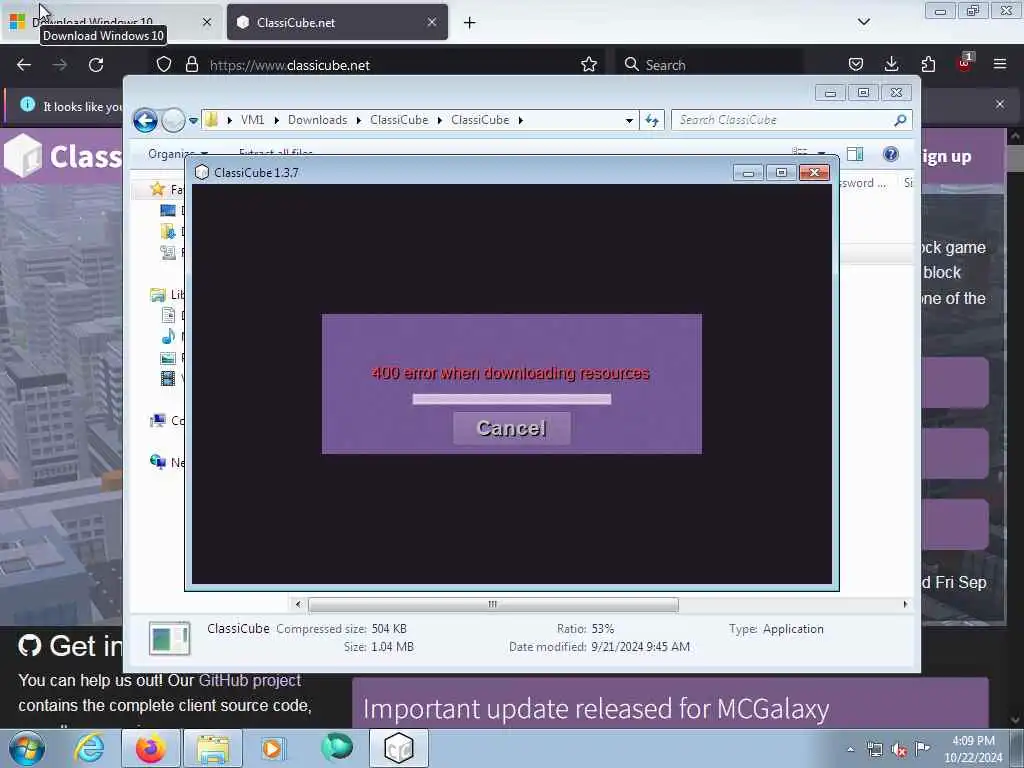Open Firefox extensions puzzle icon
The width and height of the screenshot is (1024, 768).
point(928,65)
